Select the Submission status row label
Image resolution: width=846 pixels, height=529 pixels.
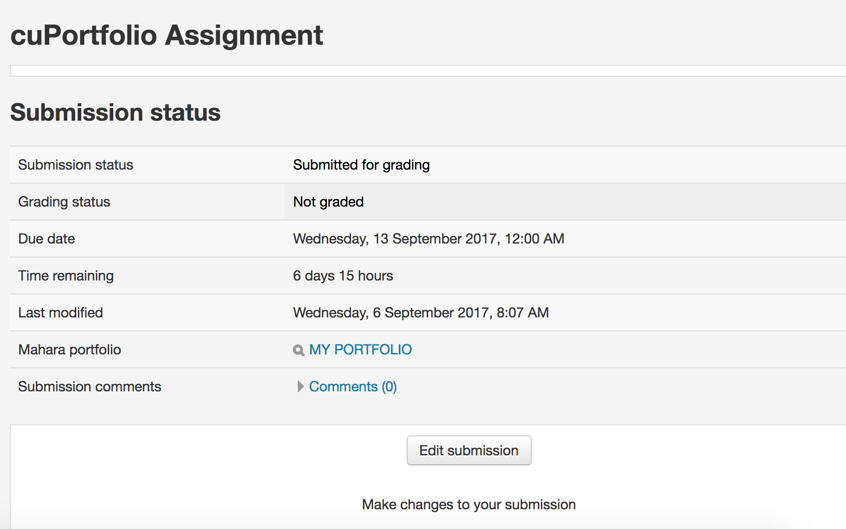[75, 165]
